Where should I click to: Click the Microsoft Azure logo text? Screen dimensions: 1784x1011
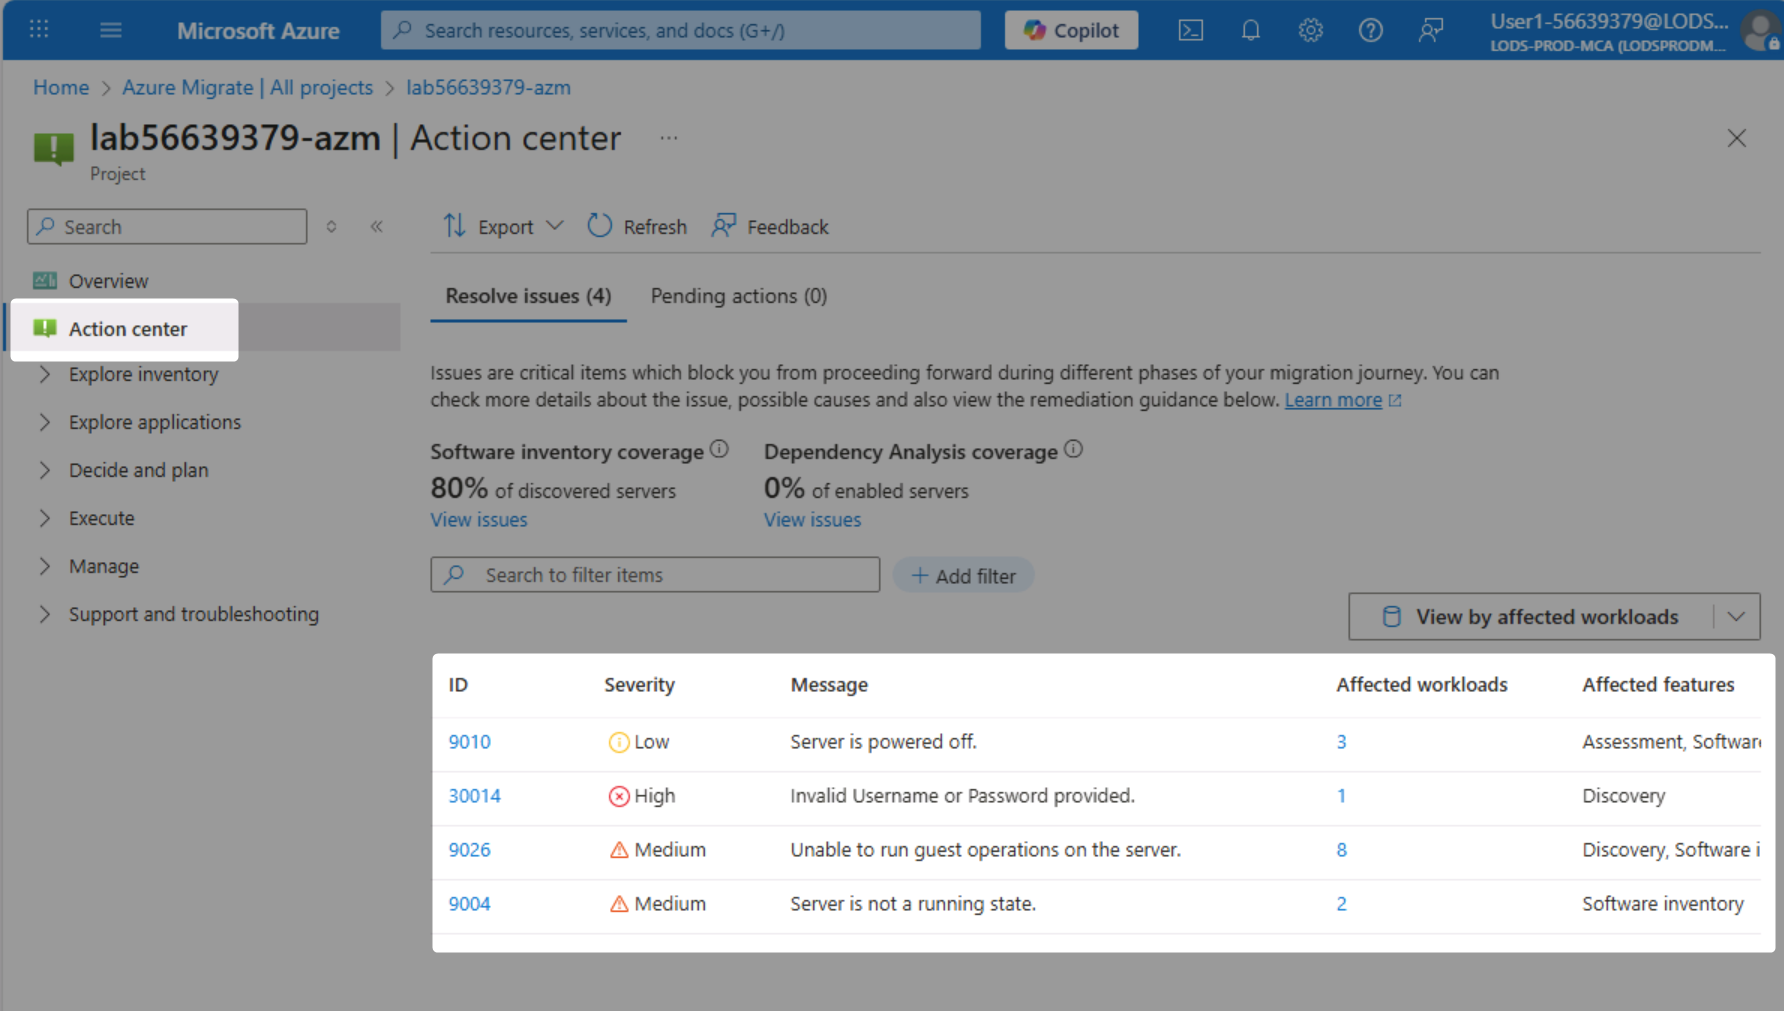(258, 30)
